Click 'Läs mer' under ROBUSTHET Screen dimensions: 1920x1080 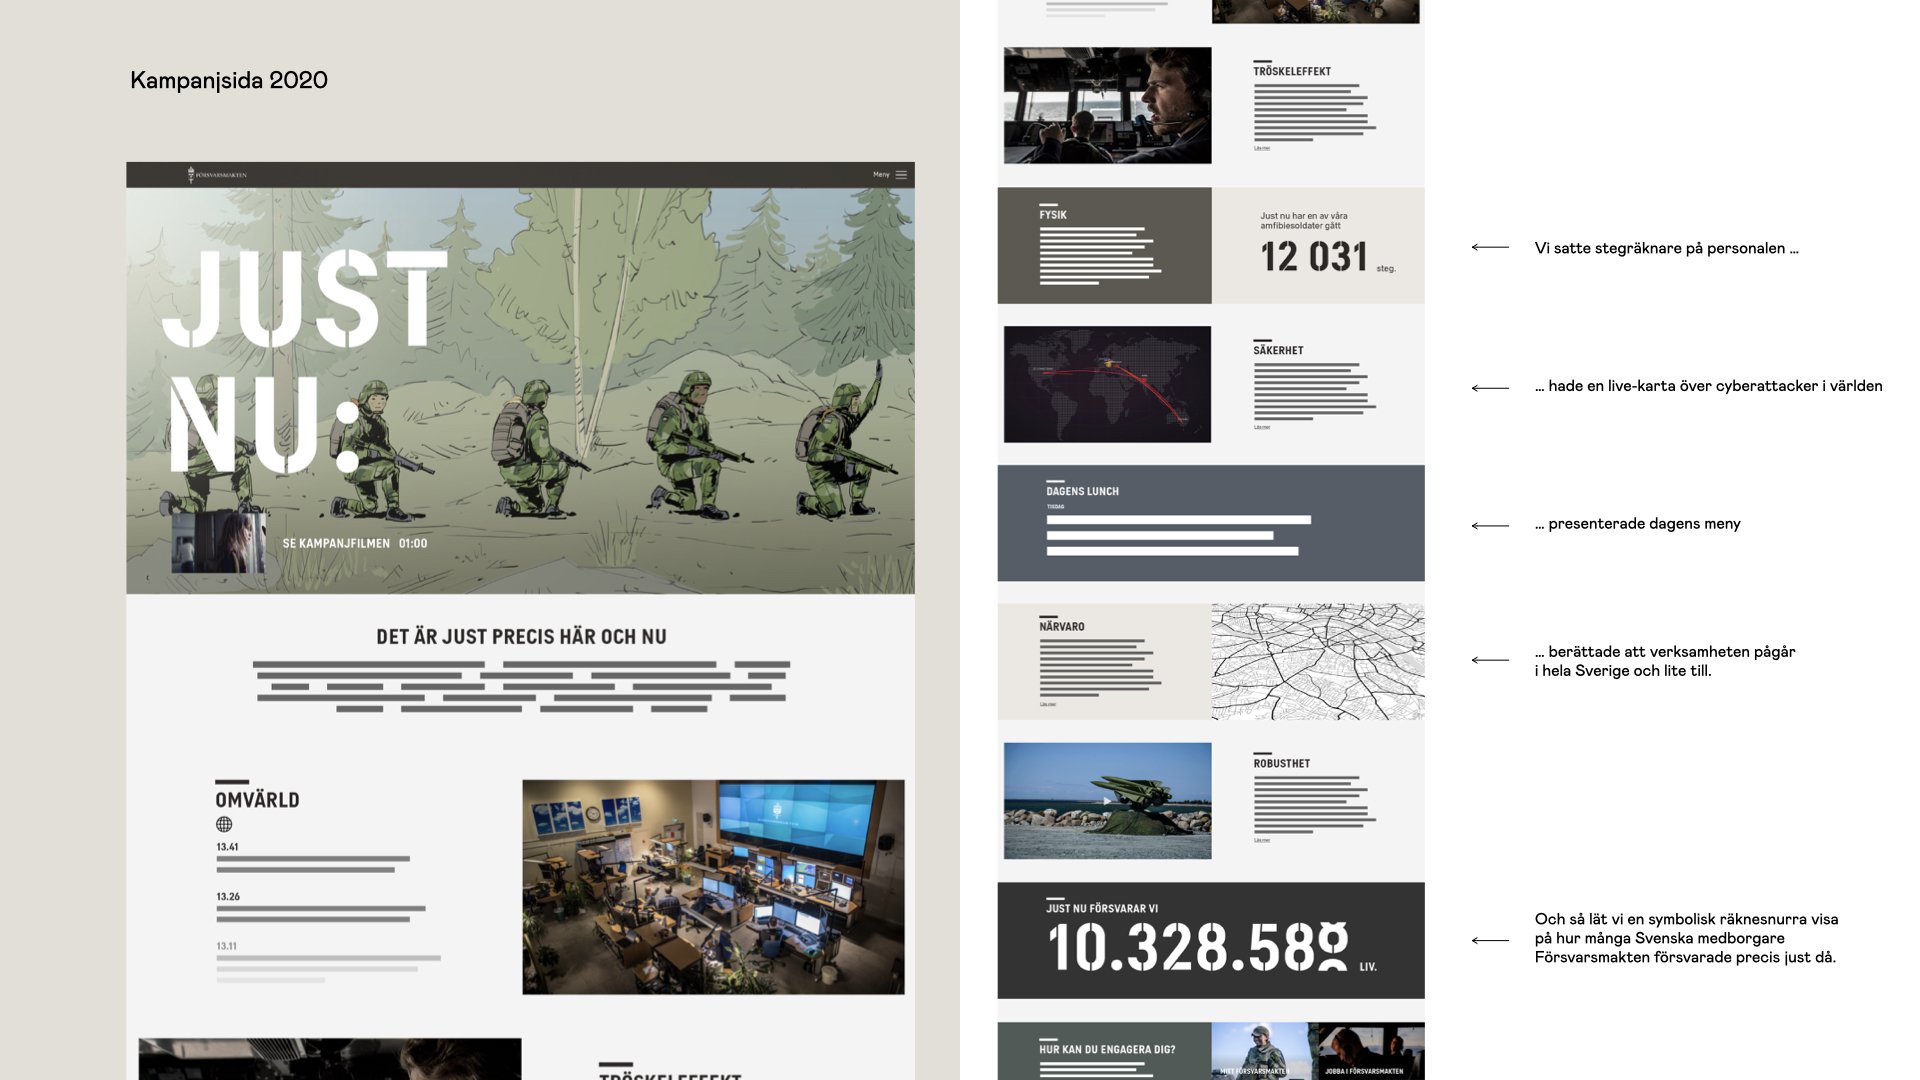[x=1262, y=840]
